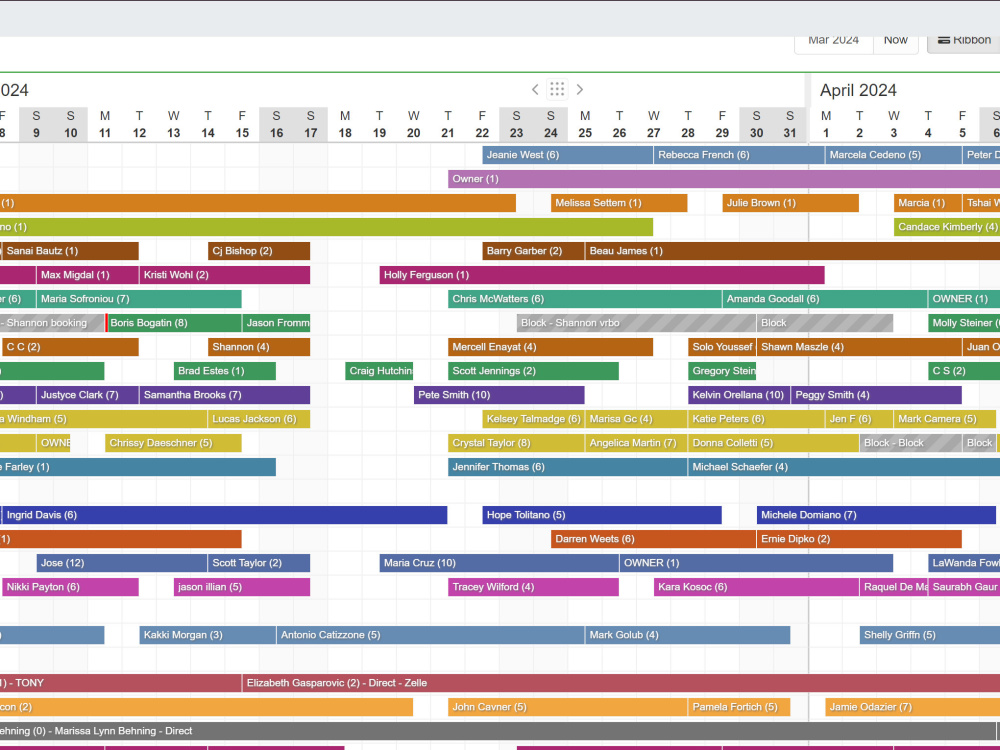Select Kristi Wohl (2) booking

click(224, 275)
